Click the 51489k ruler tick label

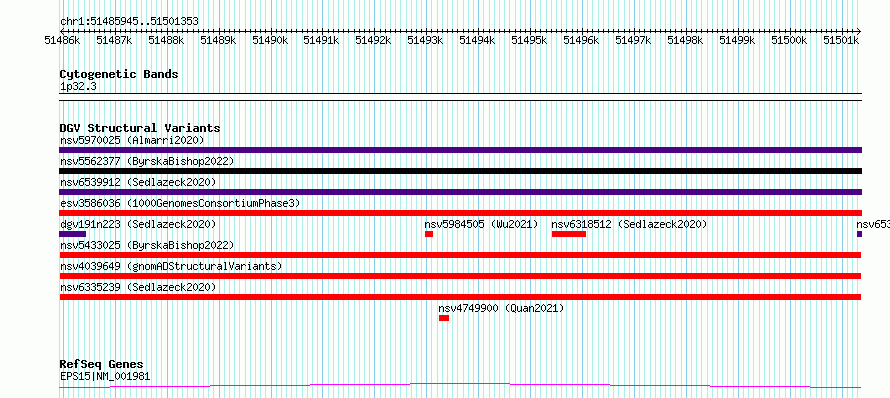(219, 40)
